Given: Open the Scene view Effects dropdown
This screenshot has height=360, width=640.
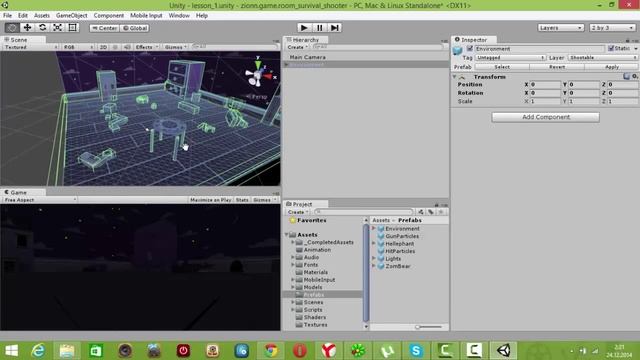Looking at the screenshot, I should click(x=147, y=47).
